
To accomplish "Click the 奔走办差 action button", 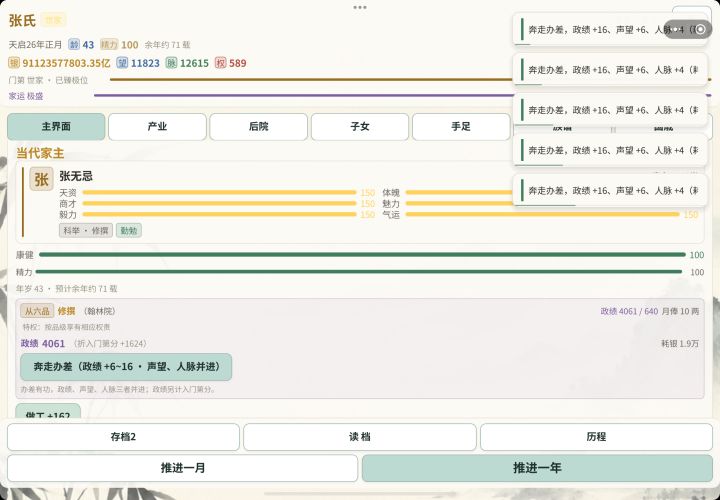I will pyautogui.click(x=126, y=367).
